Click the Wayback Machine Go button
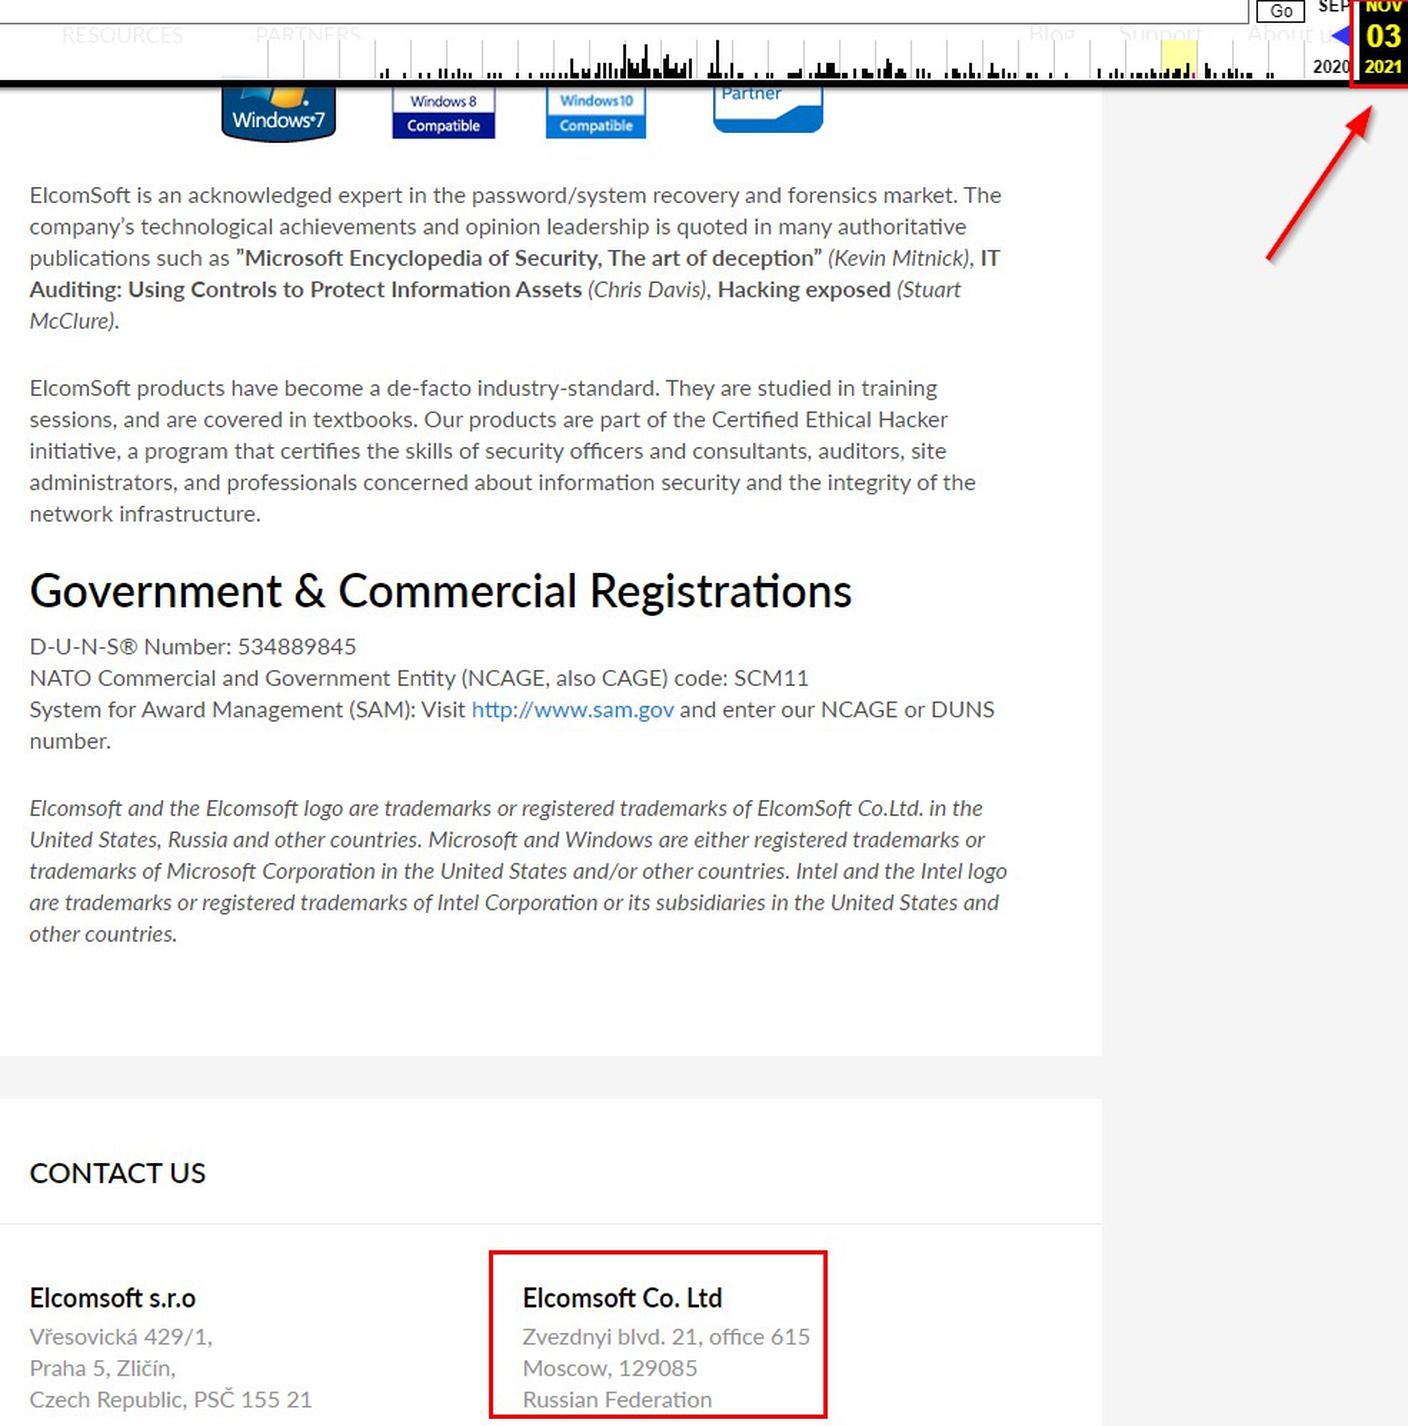1408x1426 pixels. (x=1281, y=11)
